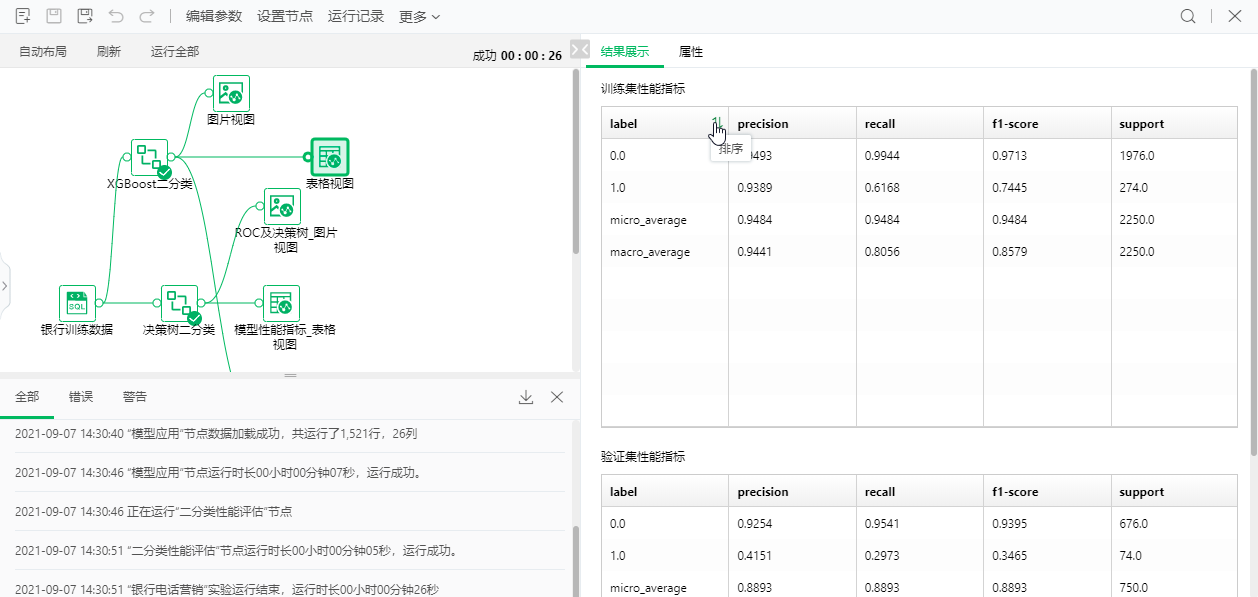The image size is (1258, 597).
Task: Click the 图片视图 node icon
Action: pyautogui.click(x=231, y=94)
